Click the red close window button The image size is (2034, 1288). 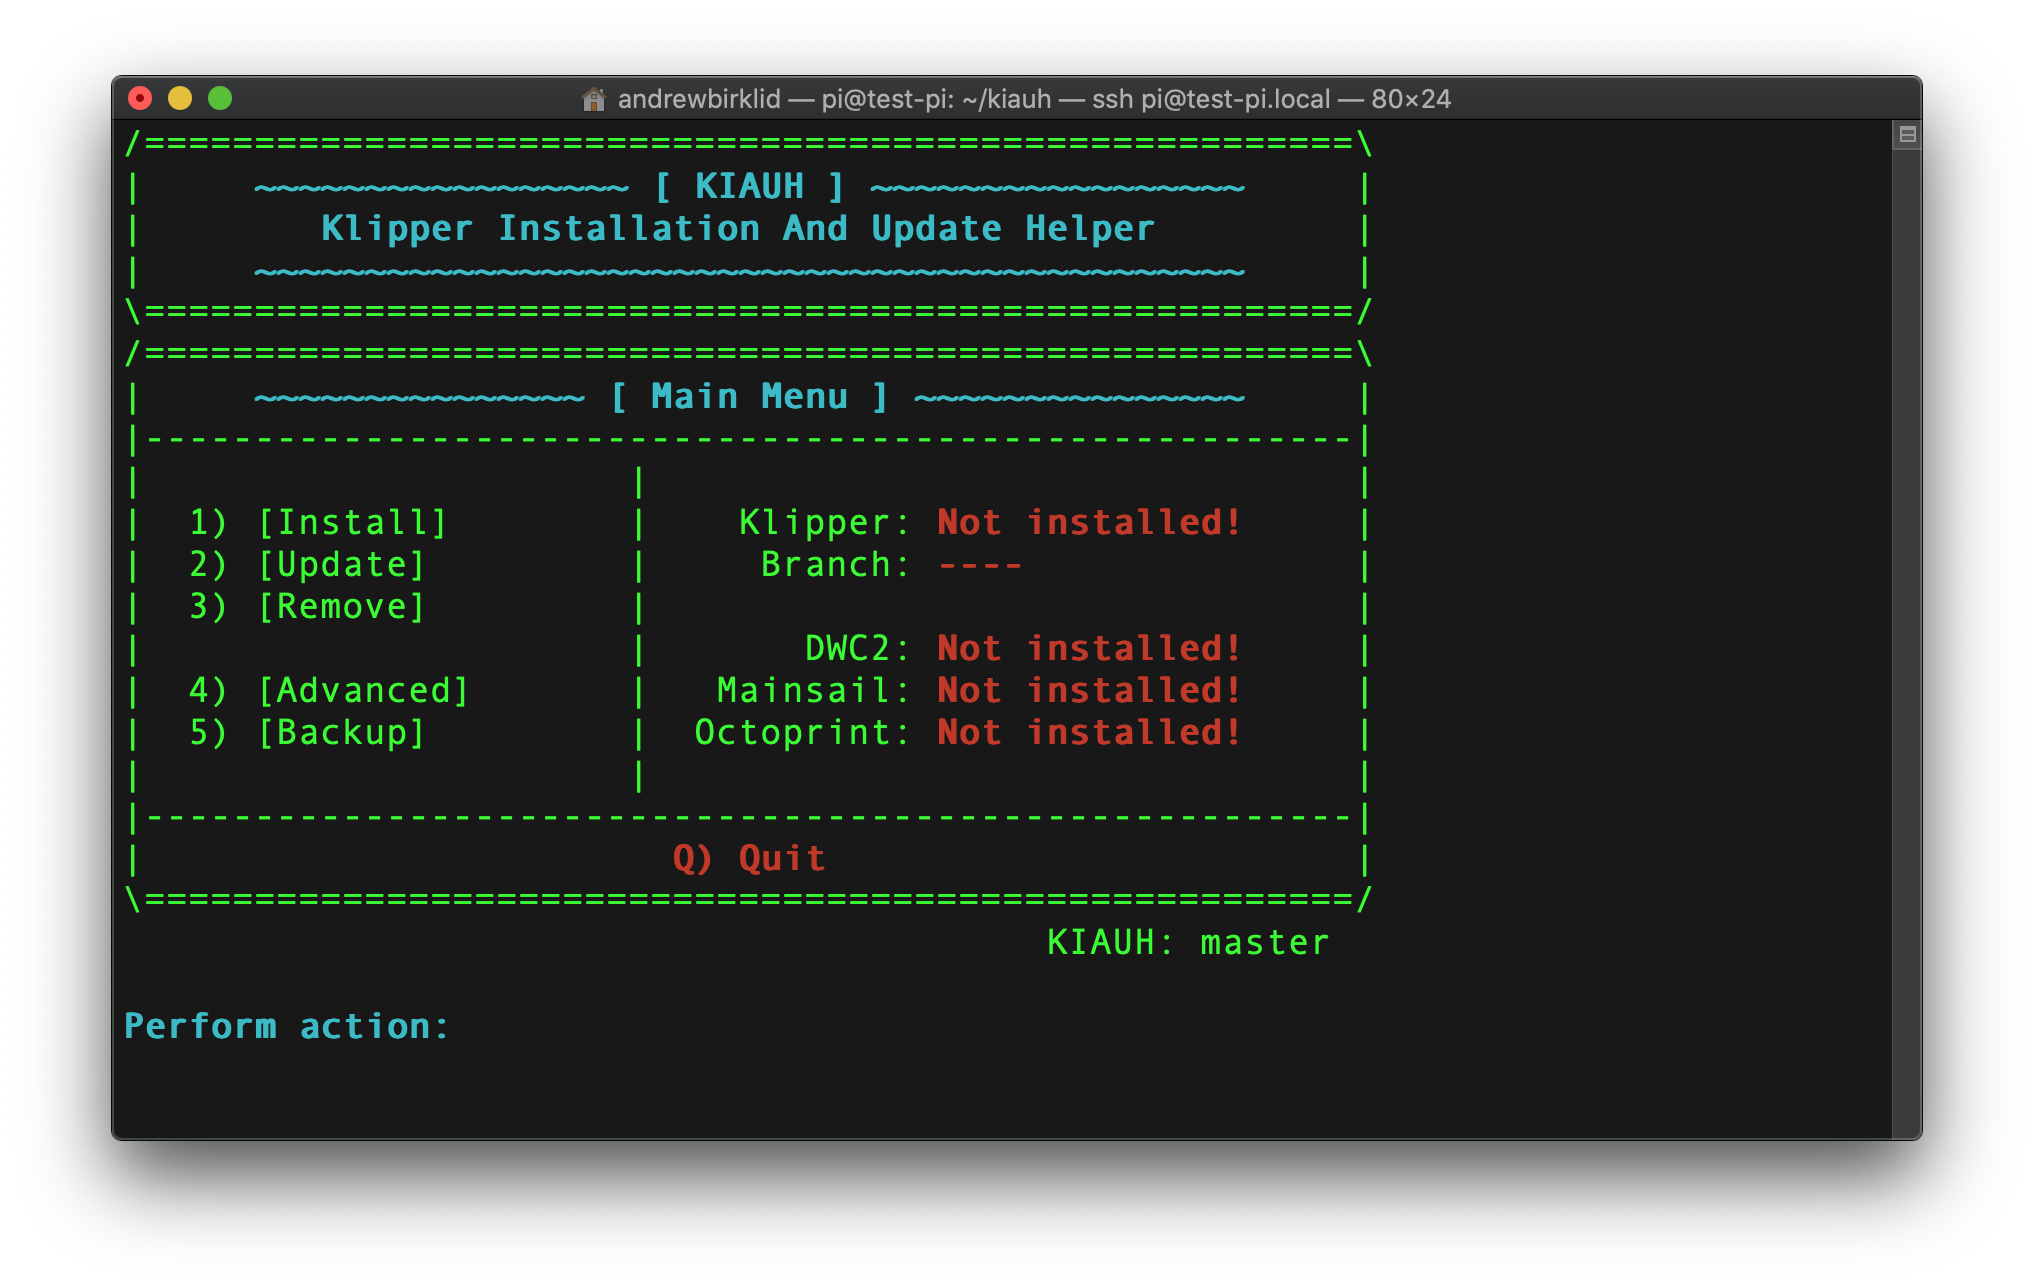pyautogui.click(x=140, y=98)
